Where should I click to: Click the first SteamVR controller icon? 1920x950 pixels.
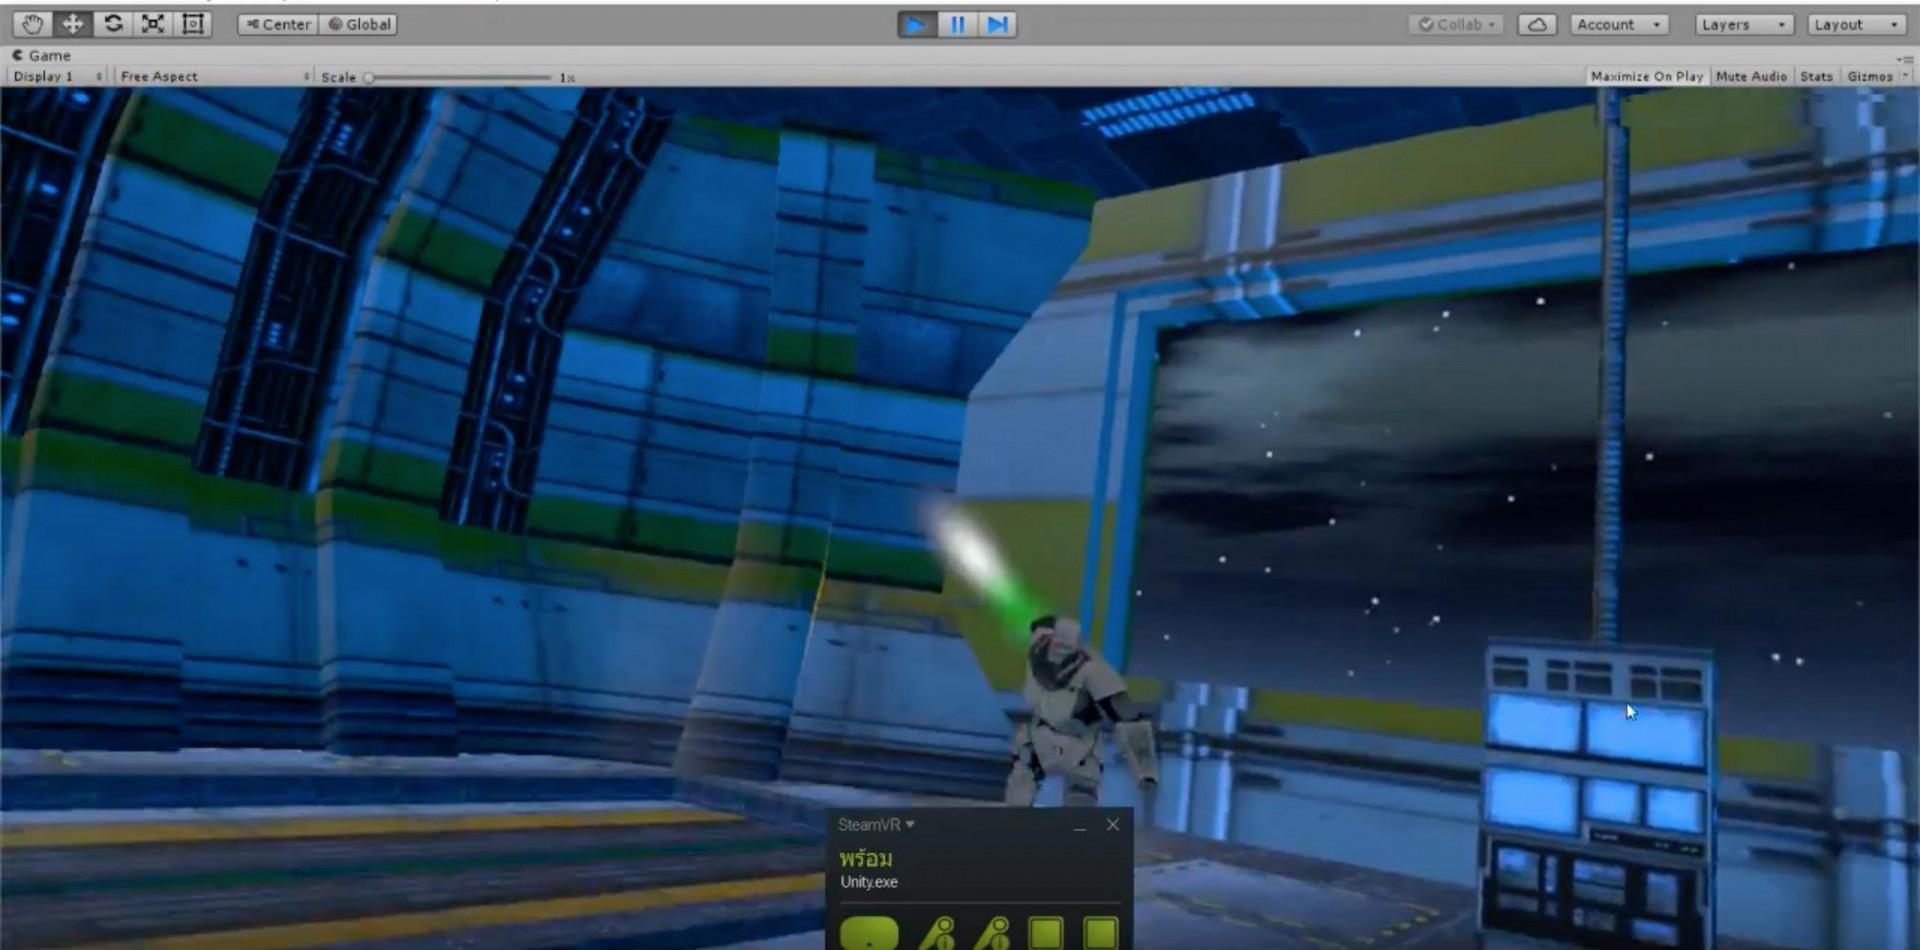coord(937,933)
